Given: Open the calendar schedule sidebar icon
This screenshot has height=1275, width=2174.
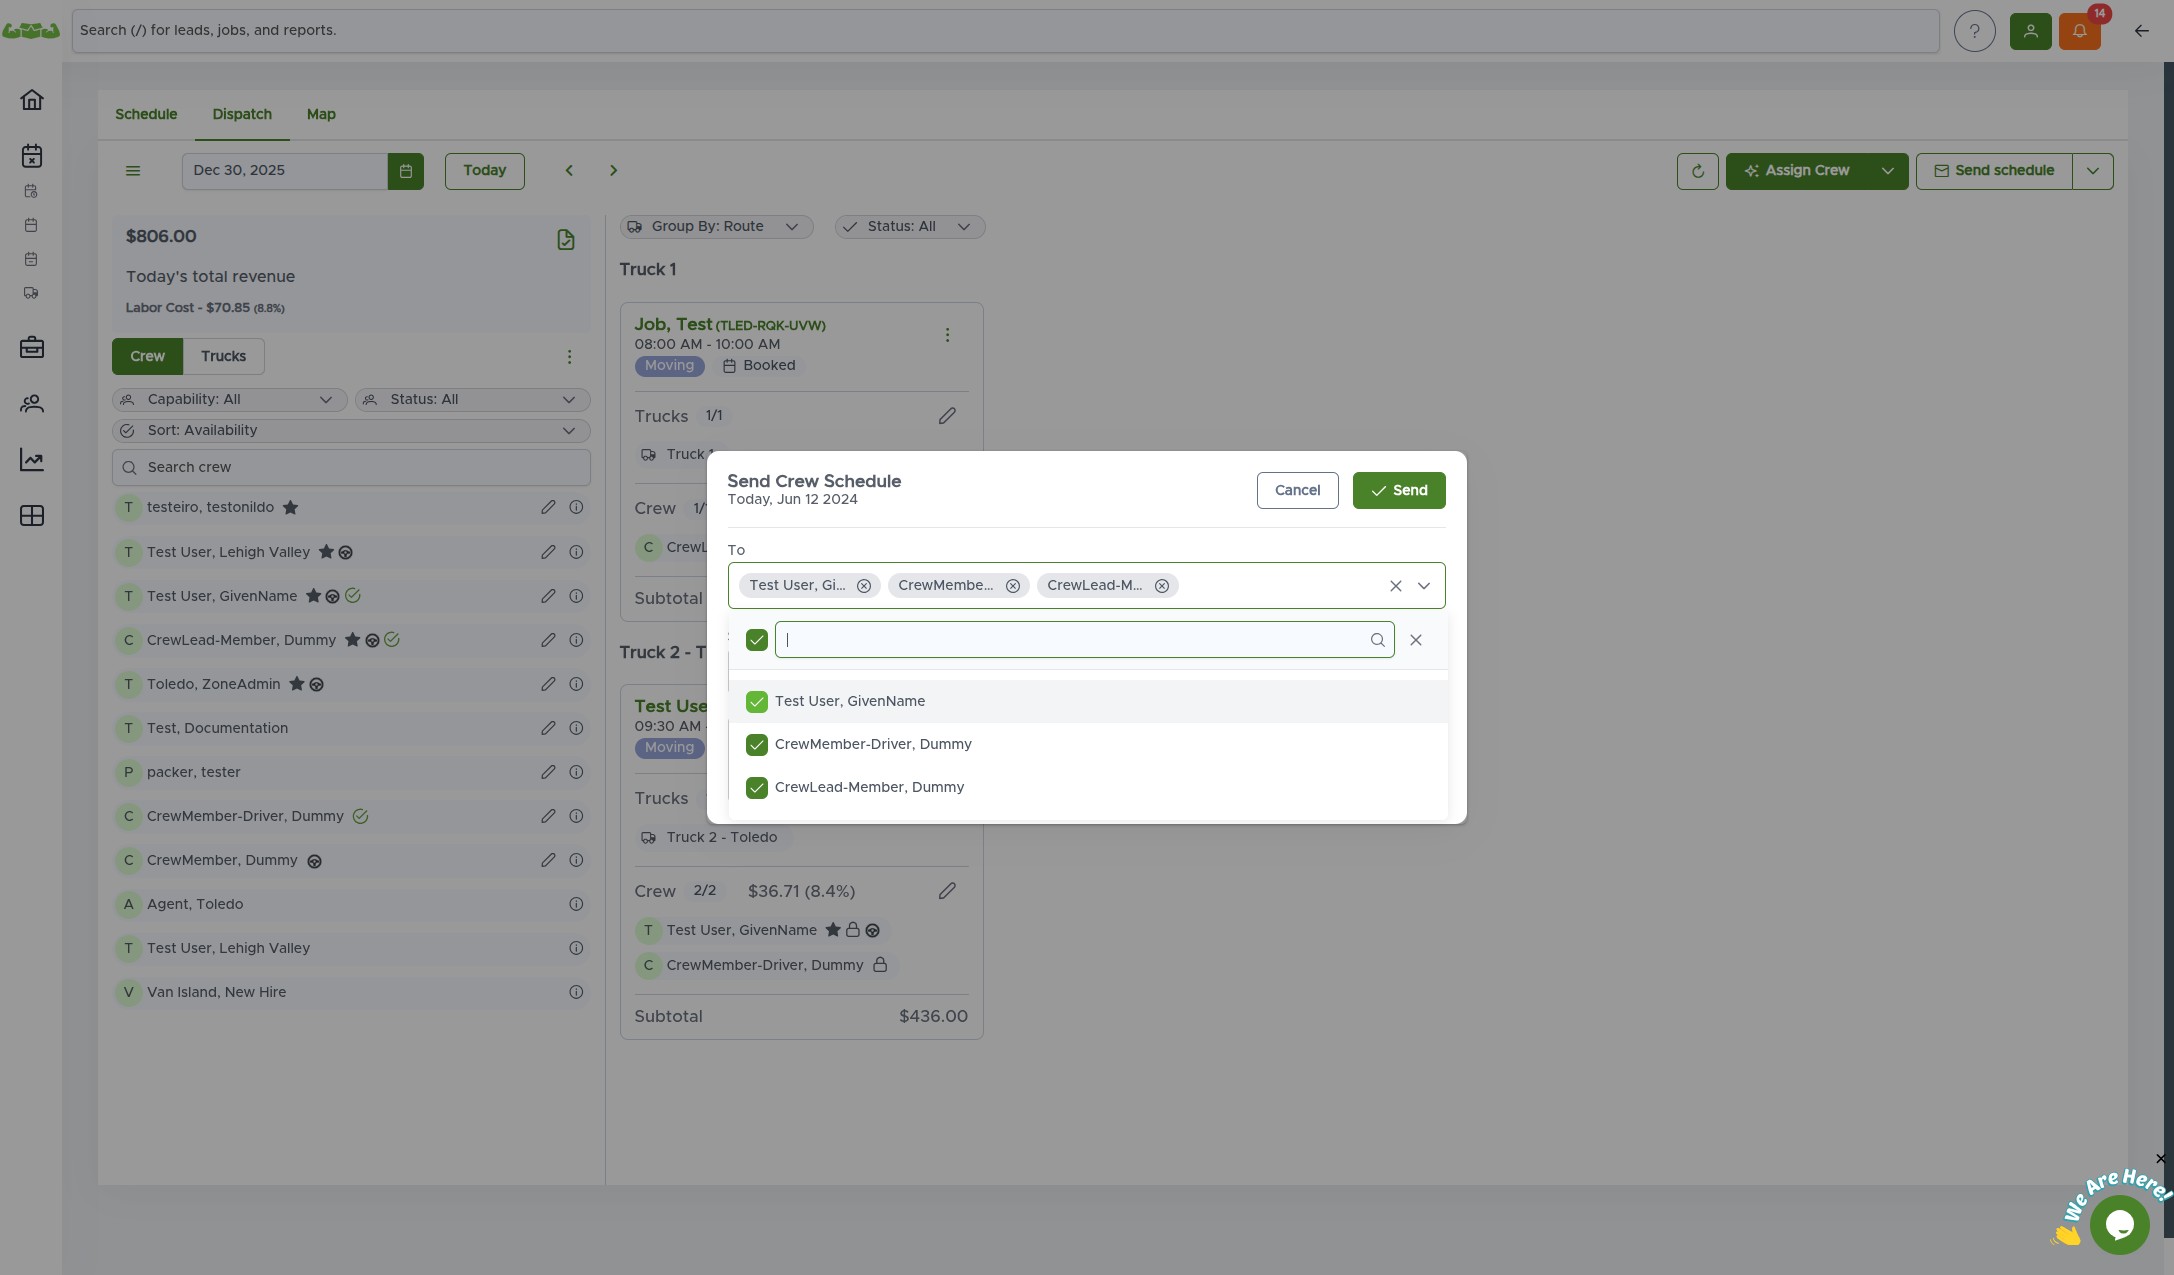Looking at the screenshot, I should 32,156.
